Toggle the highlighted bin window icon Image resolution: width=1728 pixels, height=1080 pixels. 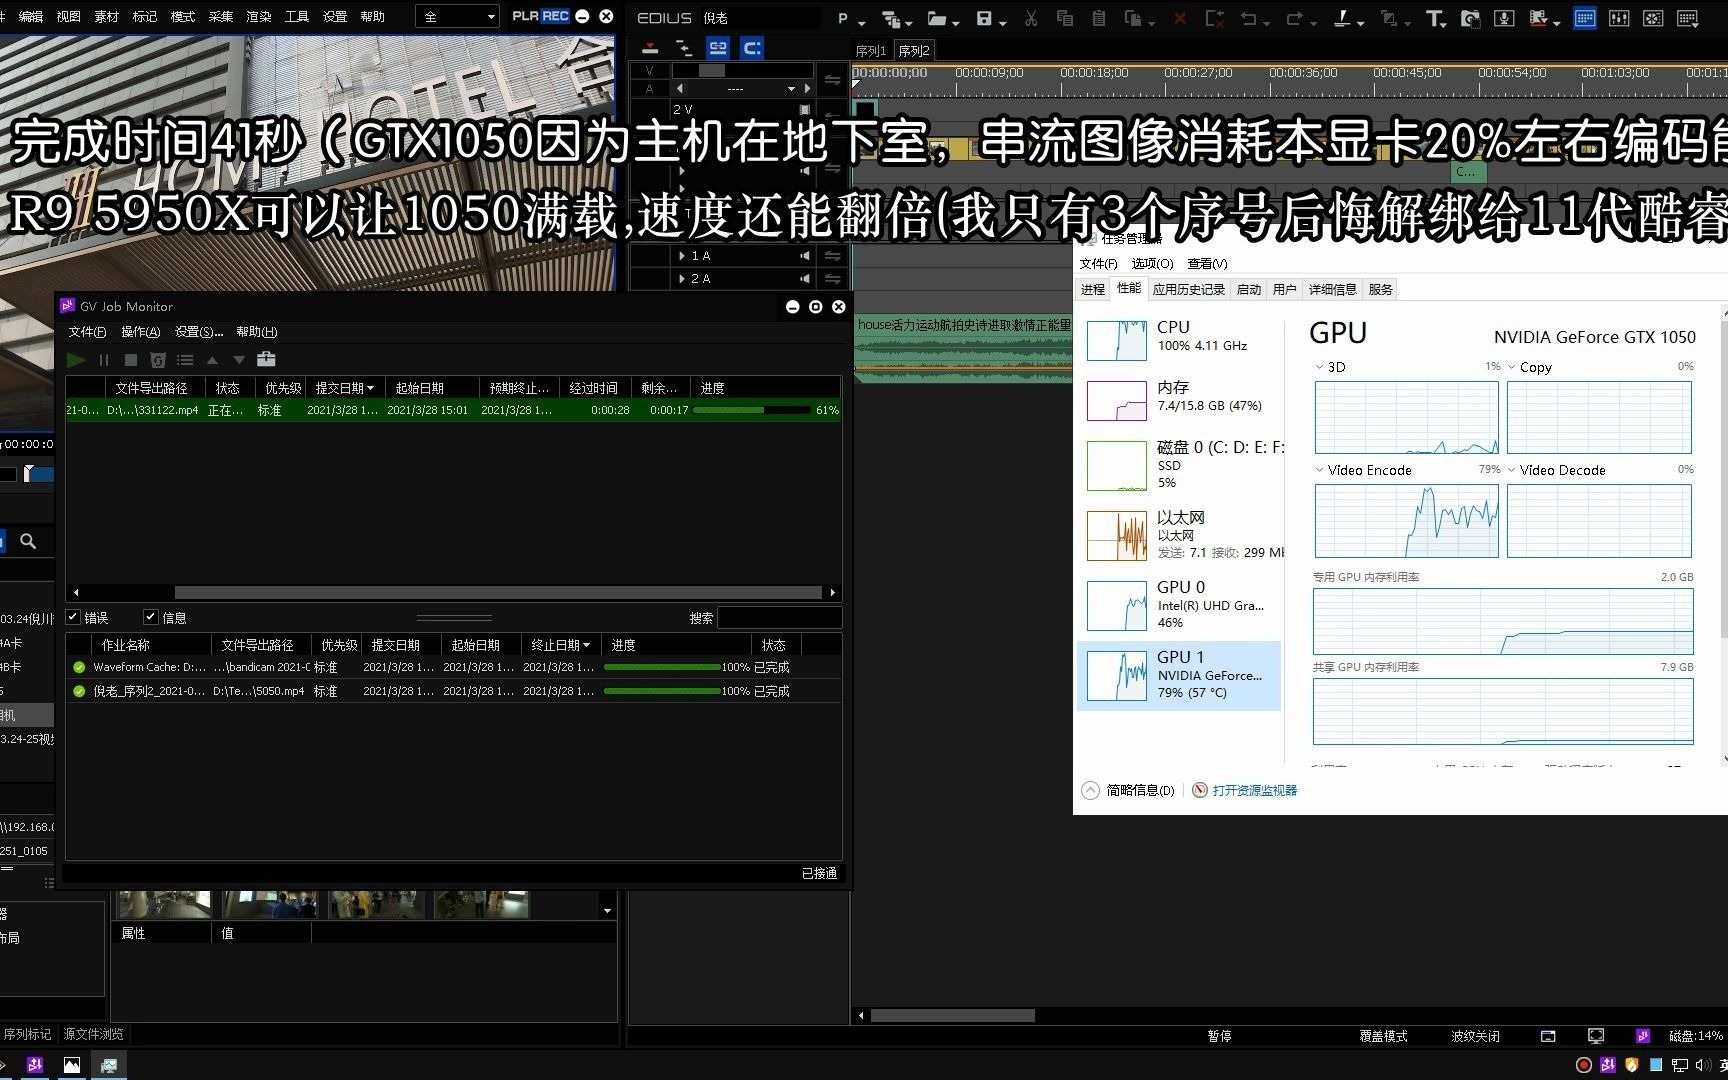[x=1585, y=18]
